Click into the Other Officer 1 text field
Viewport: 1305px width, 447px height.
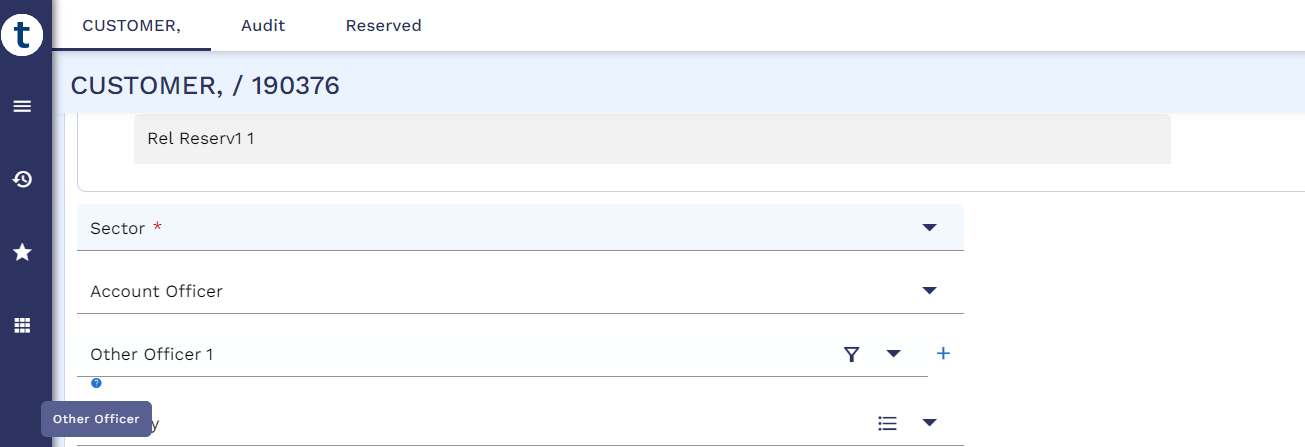tap(450, 354)
